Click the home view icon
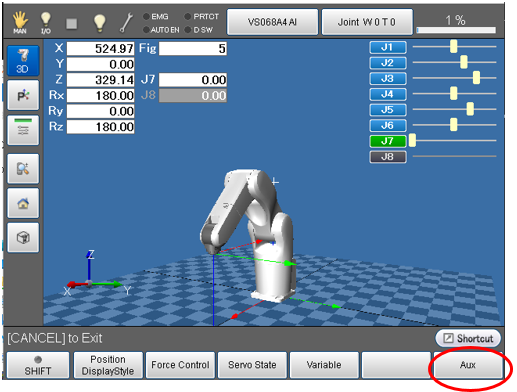This screenshot has height=392, width=517. click(x=23, y=203)
